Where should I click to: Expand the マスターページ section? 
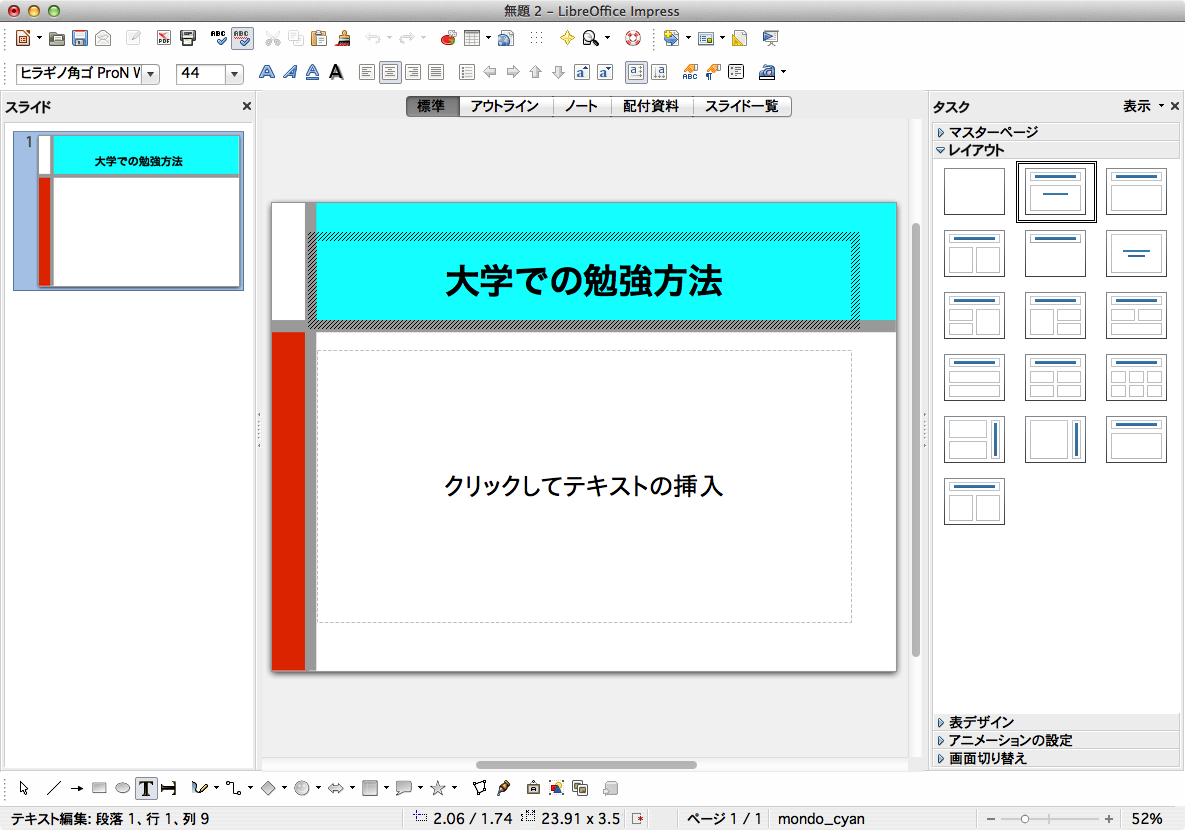(x=993, y=132)
